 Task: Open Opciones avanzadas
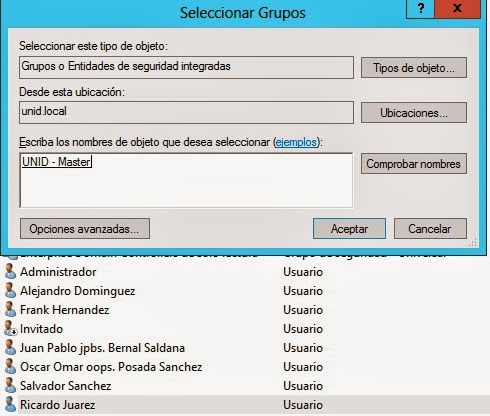[85, 229]
